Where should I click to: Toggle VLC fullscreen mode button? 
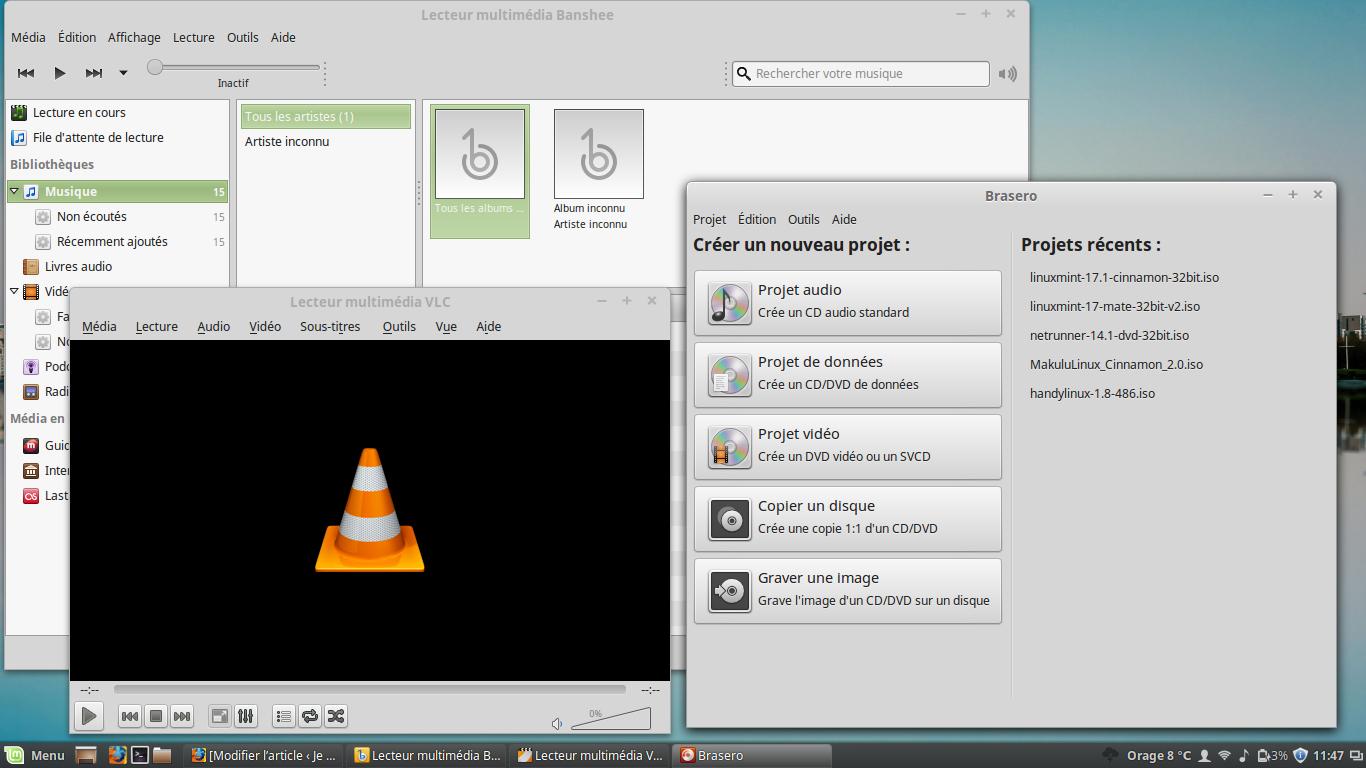219,716
